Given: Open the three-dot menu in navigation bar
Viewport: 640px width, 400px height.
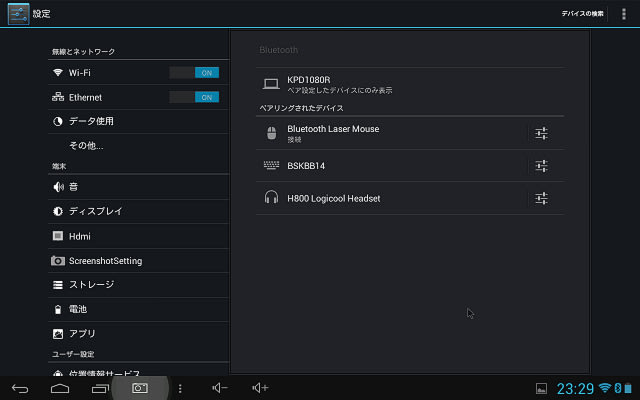Looking at the screenshot, I should tap(180, 388).
